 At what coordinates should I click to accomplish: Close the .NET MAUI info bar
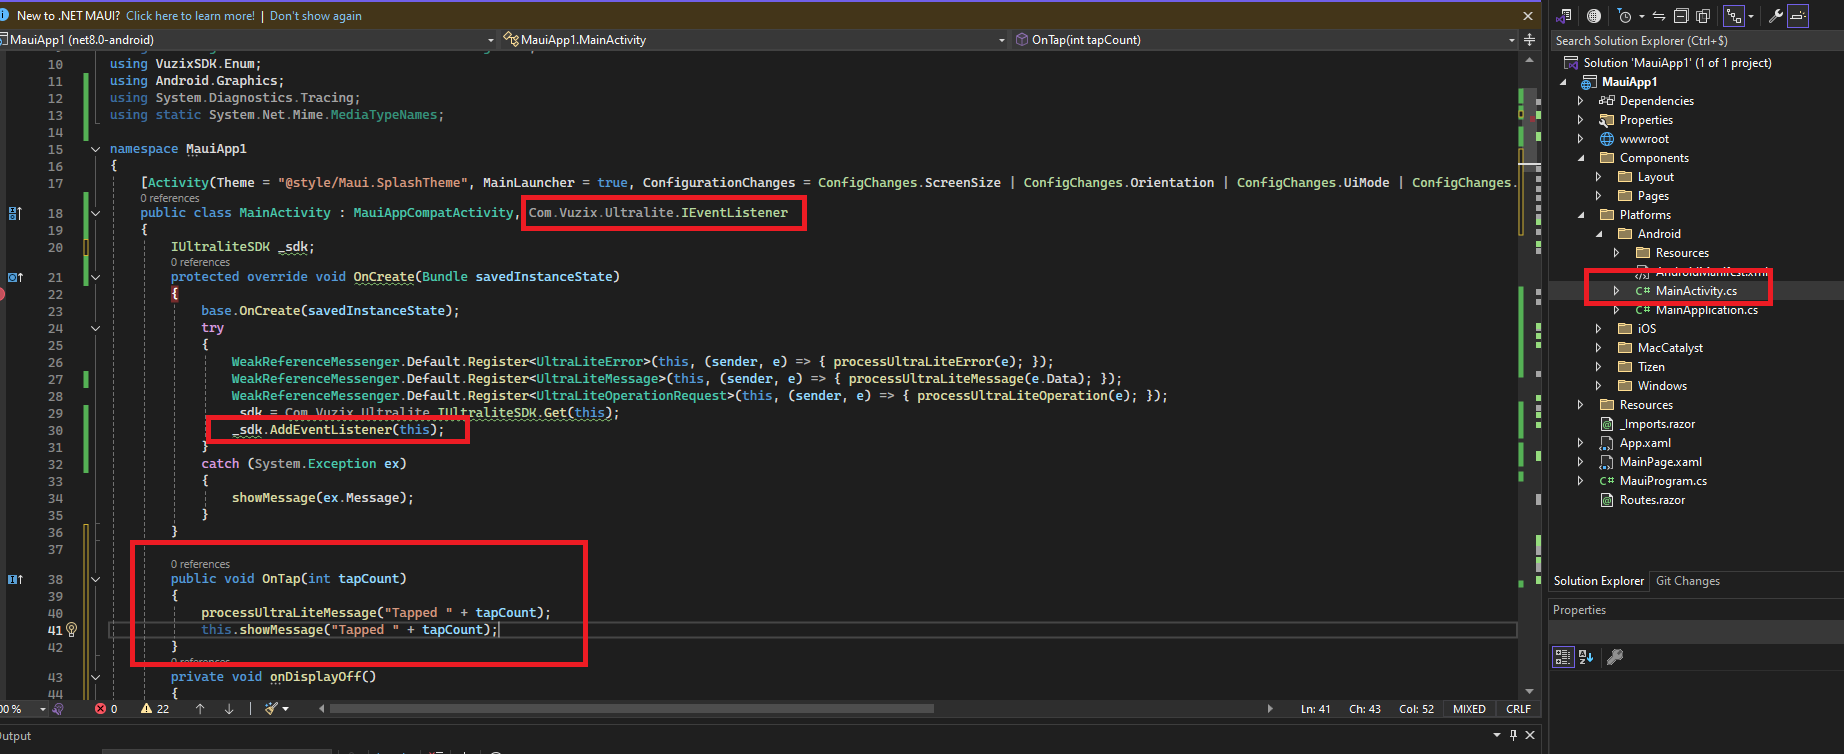coord(1528,16)
